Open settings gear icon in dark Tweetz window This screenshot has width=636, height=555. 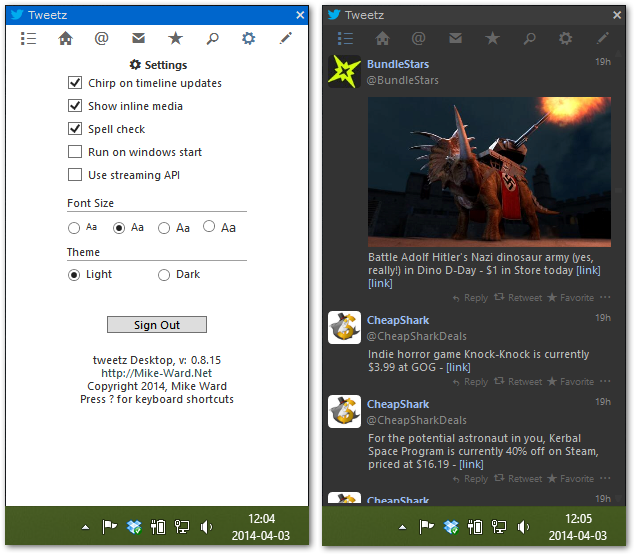(x=566, y=39)
